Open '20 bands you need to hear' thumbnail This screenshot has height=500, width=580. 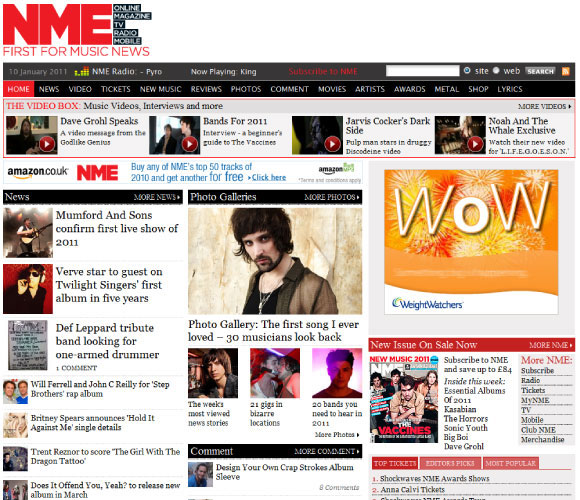337,373
